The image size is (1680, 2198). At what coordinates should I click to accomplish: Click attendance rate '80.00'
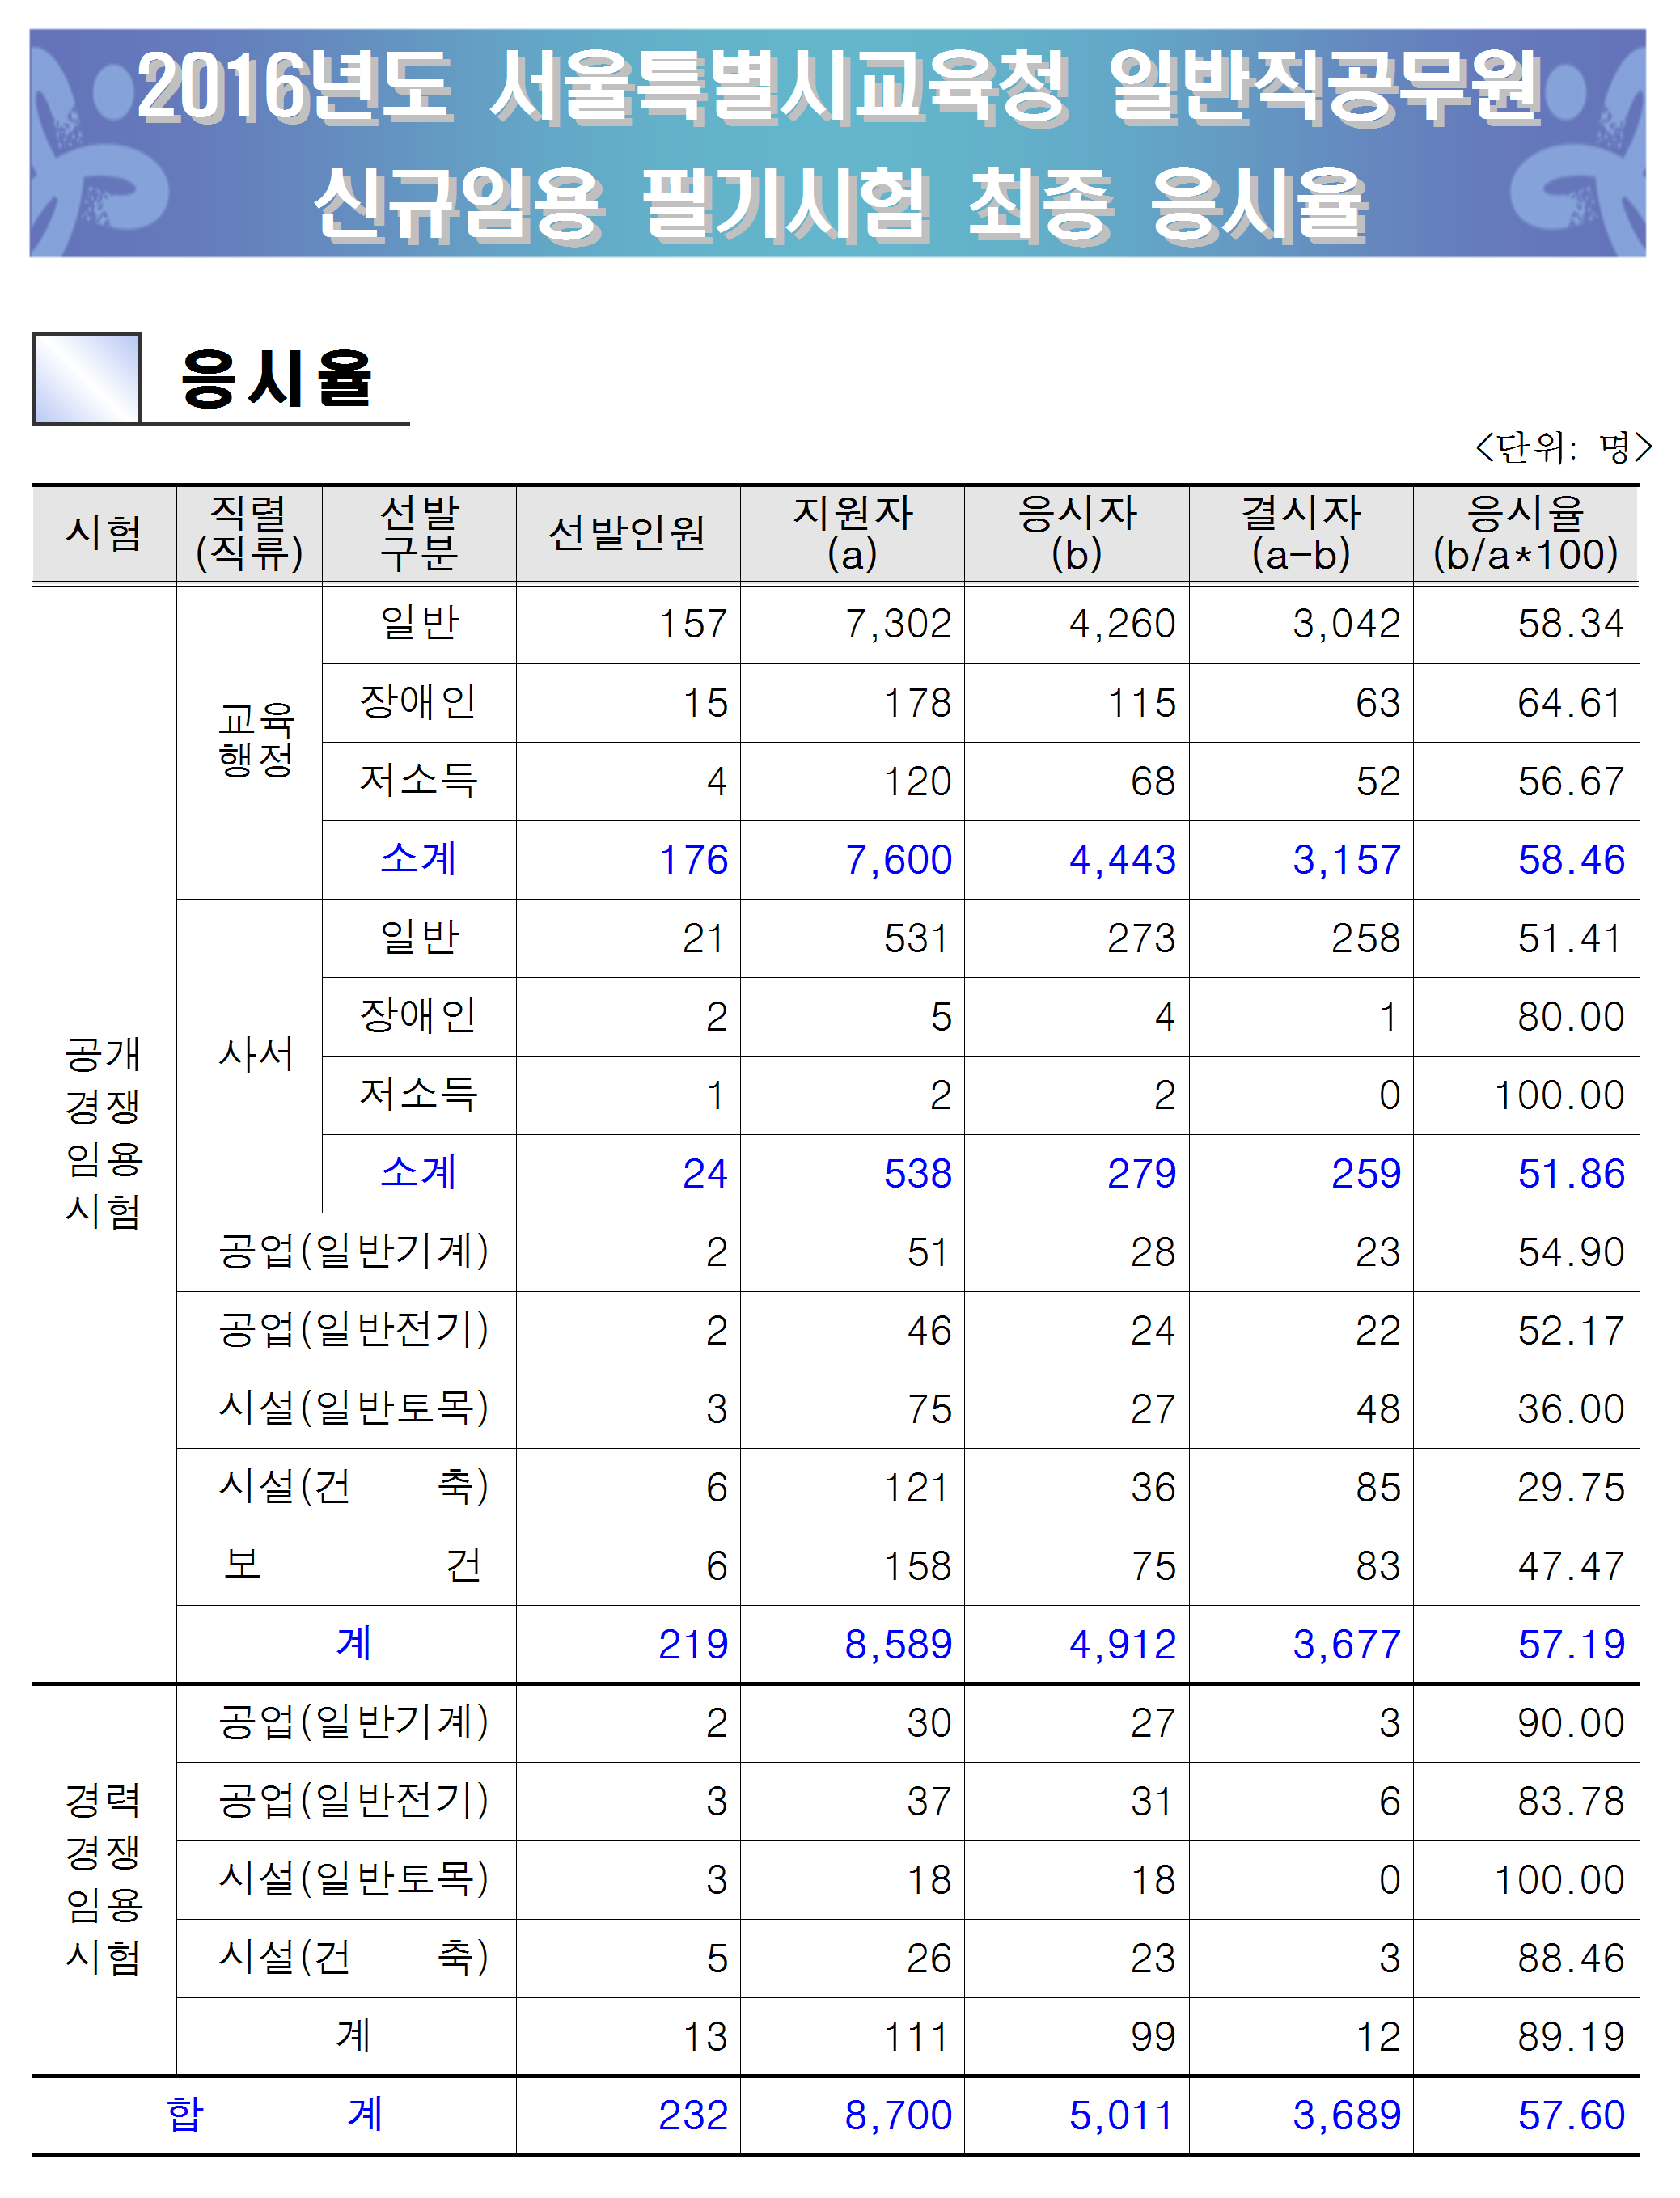point(1571,1017)
